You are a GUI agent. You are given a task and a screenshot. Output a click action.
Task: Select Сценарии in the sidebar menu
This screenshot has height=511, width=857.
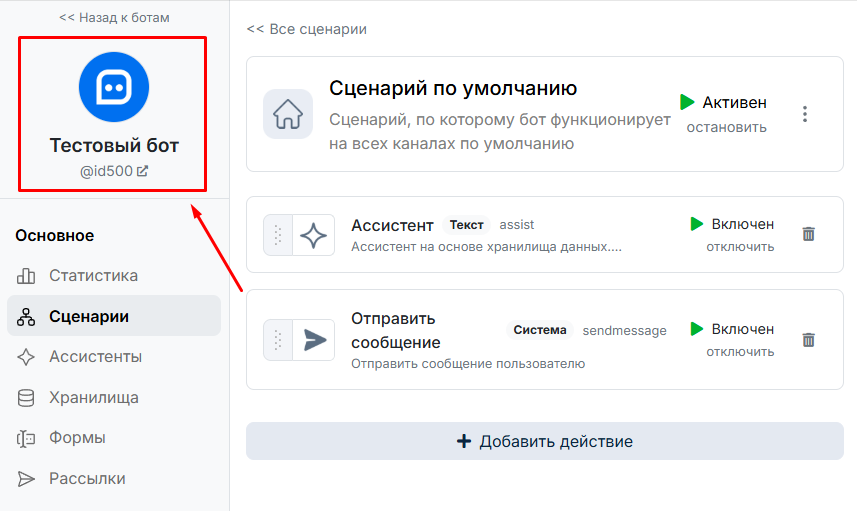tap(114, 316)
